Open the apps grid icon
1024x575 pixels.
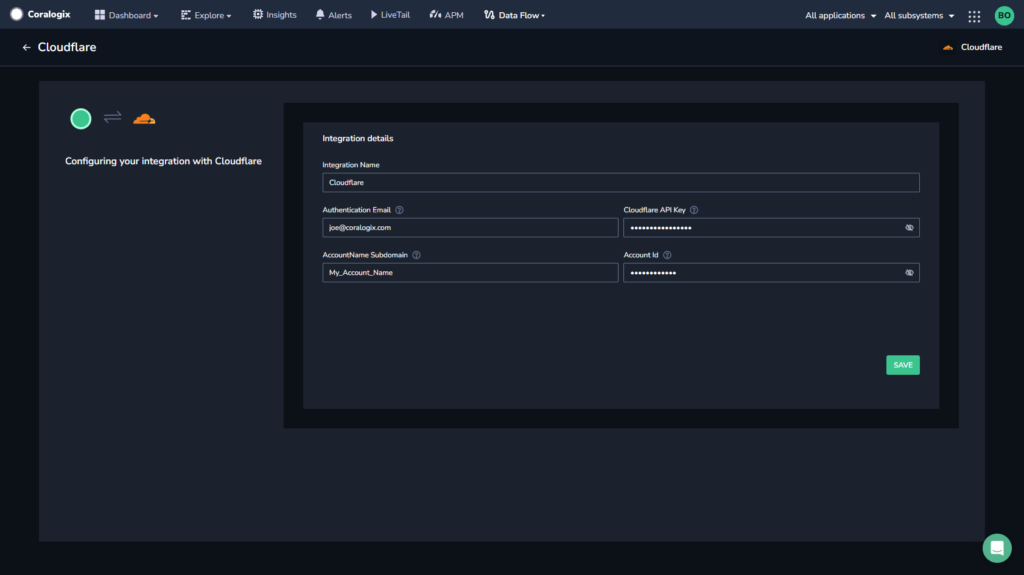click(974, 16)
